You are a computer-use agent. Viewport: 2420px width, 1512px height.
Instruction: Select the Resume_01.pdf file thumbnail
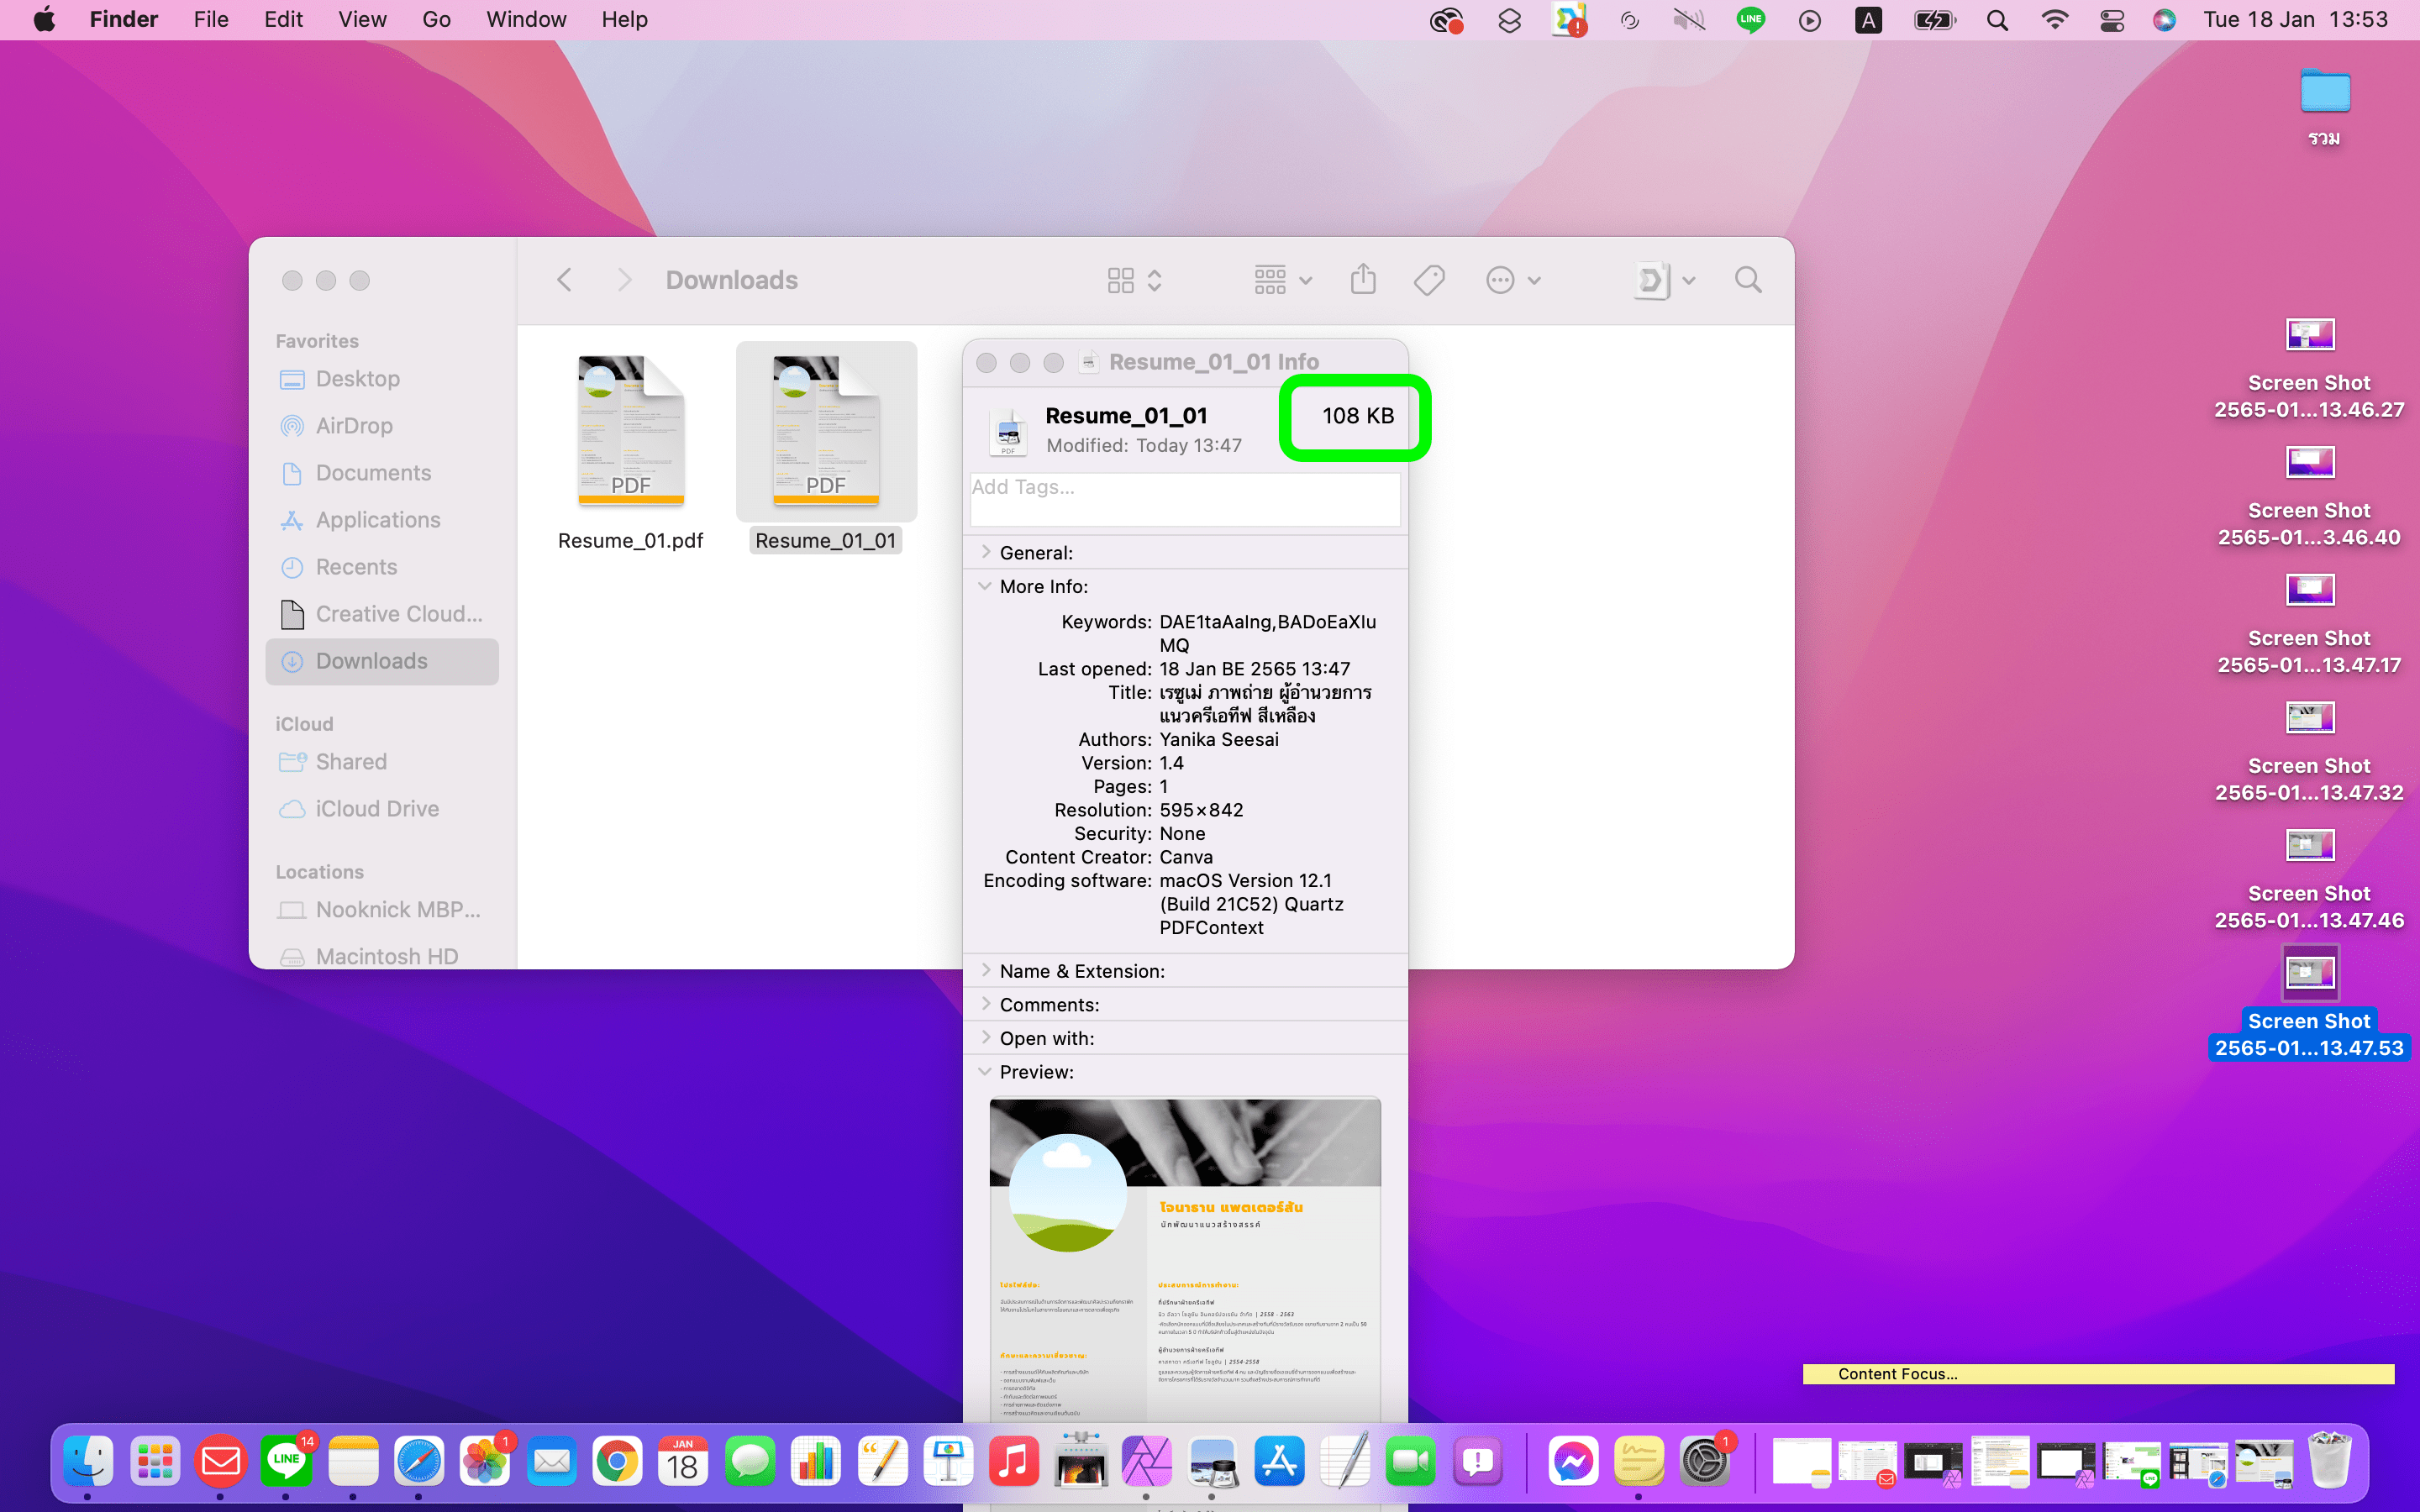(631, 432)
